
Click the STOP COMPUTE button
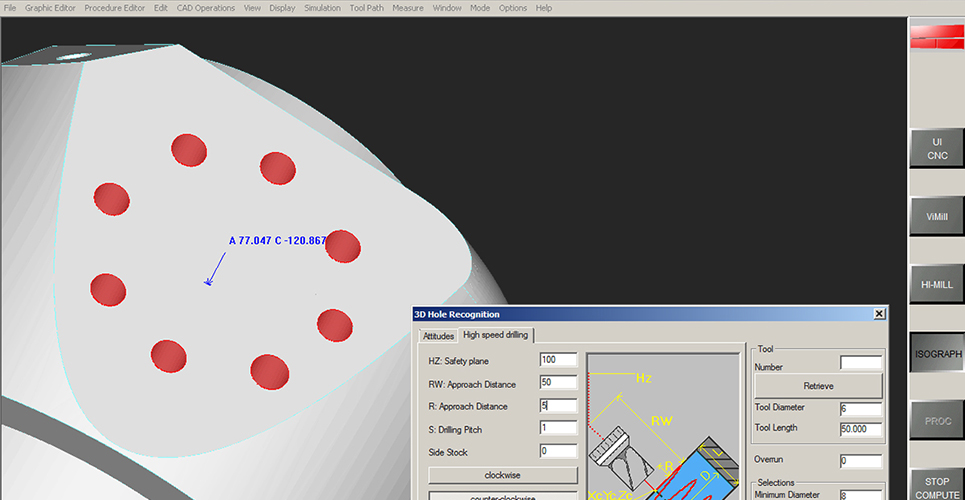pyautogui.click(x=937, y=485)
